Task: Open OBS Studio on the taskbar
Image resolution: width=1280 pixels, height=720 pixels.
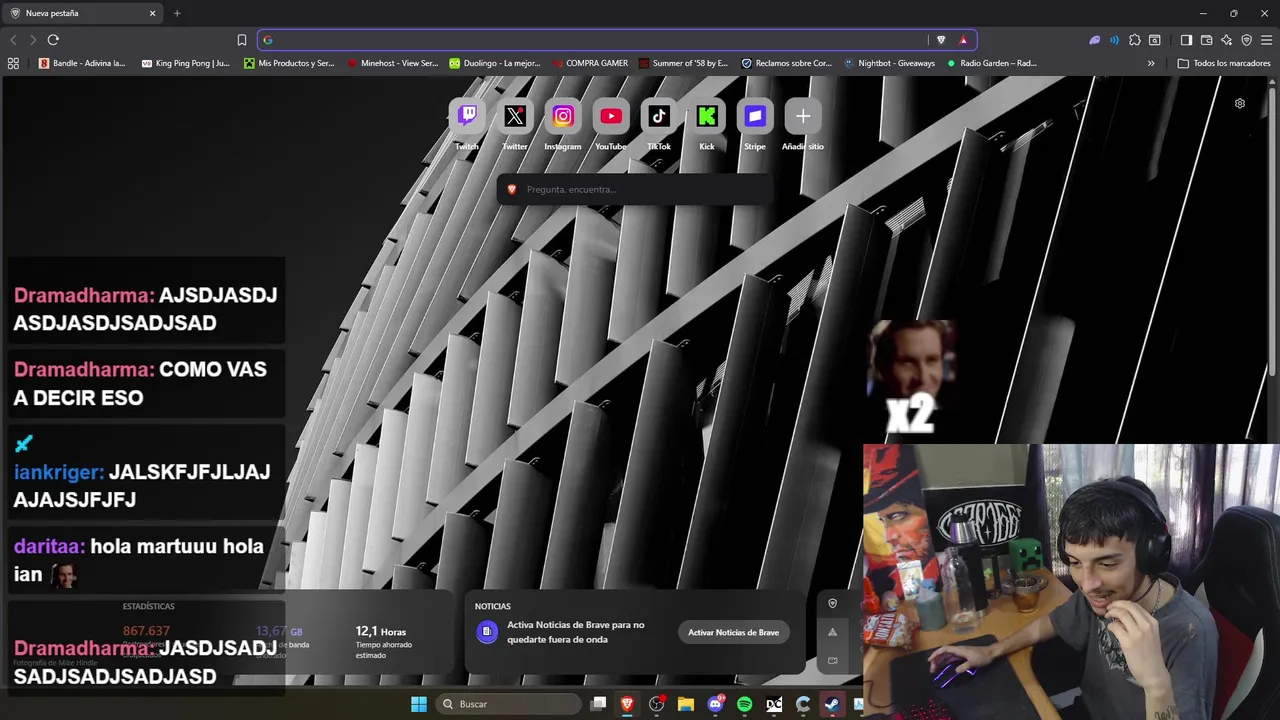Action: [x=657, y=704]
